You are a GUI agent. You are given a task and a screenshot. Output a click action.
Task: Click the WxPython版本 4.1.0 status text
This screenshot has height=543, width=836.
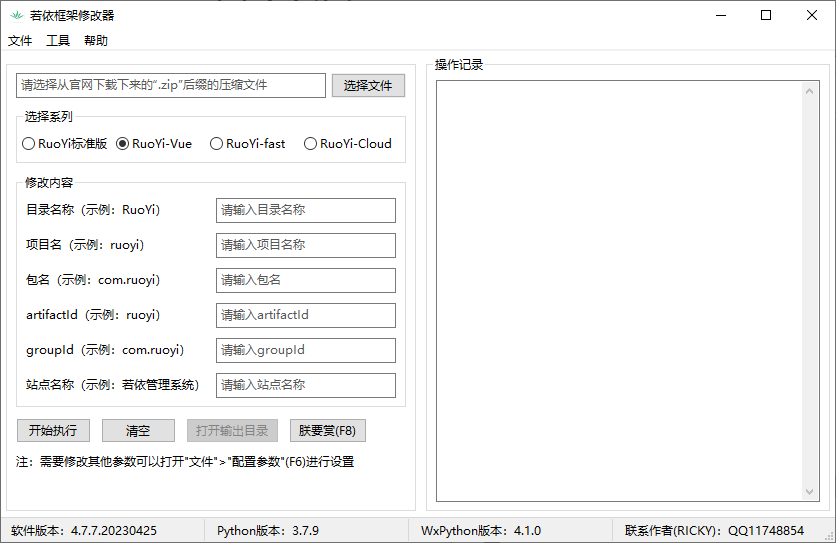click(481, 531)
